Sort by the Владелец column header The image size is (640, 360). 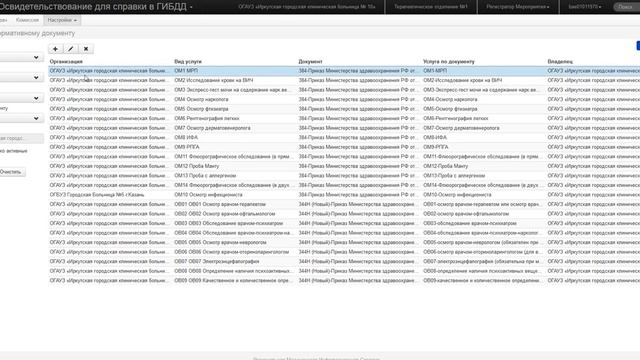pyautogui.click(x=560, y=62)
